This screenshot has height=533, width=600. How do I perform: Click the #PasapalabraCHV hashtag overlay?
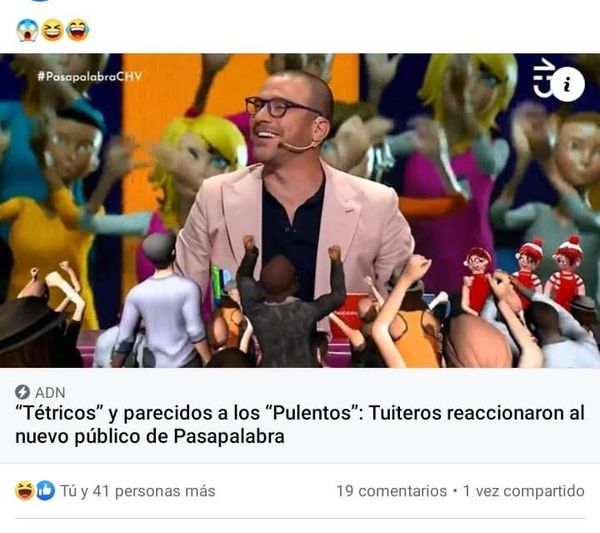(x=90, y=76)
